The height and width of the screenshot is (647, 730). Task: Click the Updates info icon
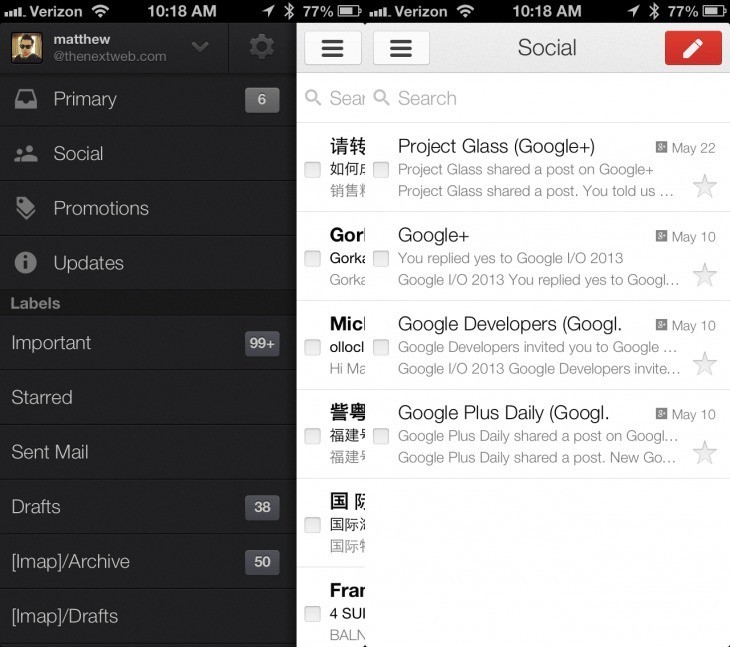click(26, 263)
